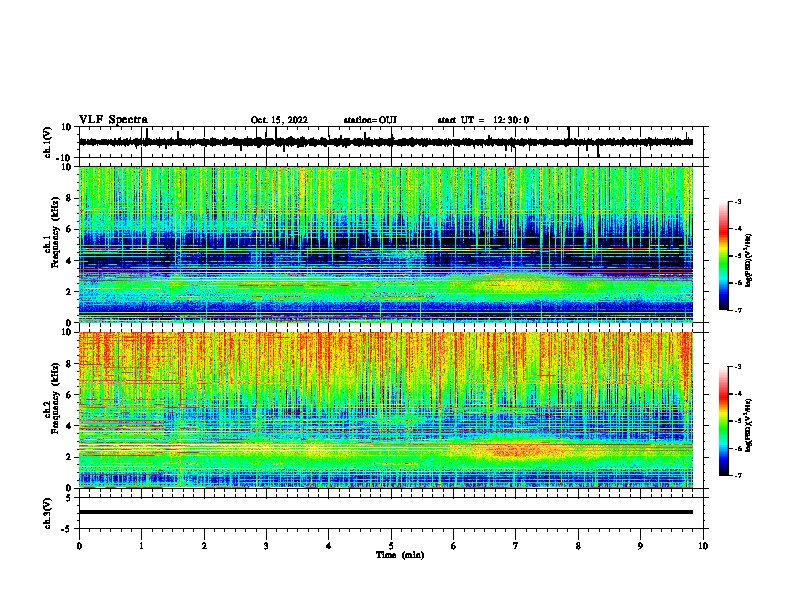Click ch.3 axis tick label "-5"
This screenshot has width=792, height=612.
click(68, 529)
